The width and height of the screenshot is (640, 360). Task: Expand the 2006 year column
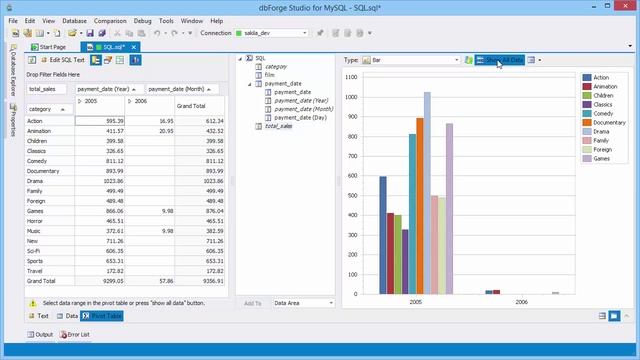[129, 101]
